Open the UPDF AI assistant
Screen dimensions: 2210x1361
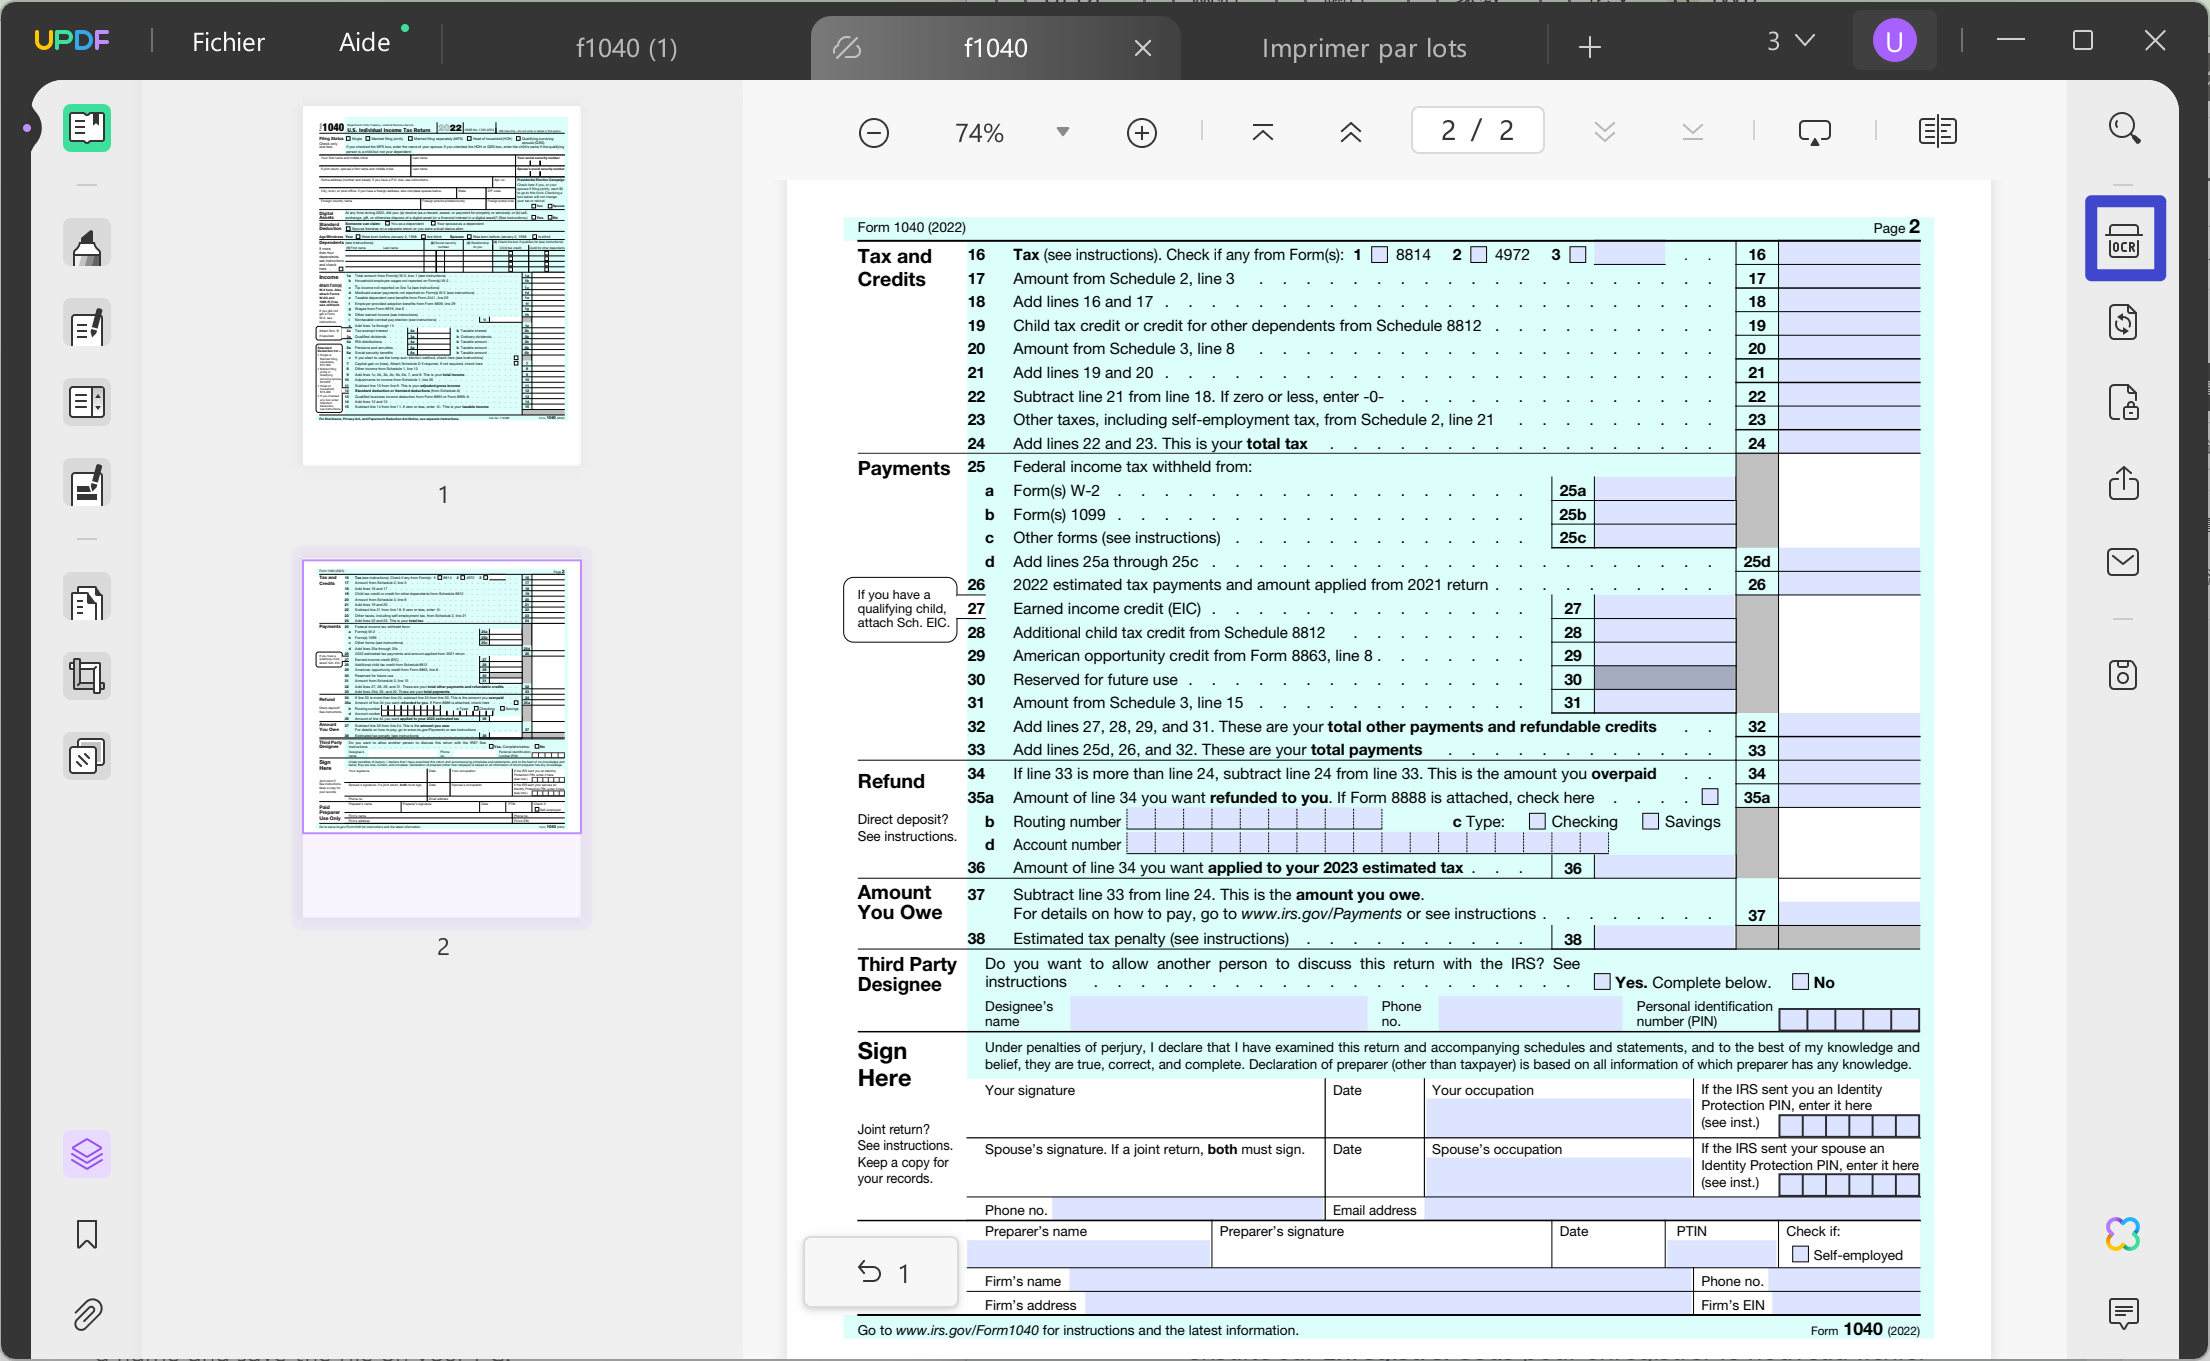click(x=2124, y=1234)
